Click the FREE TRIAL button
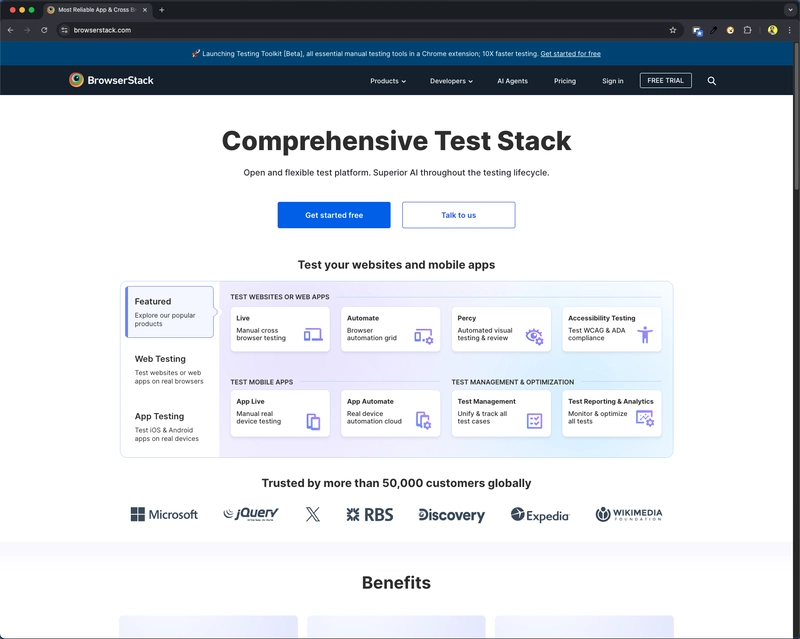This screenshot has width=800, height=639. (665, 80)
